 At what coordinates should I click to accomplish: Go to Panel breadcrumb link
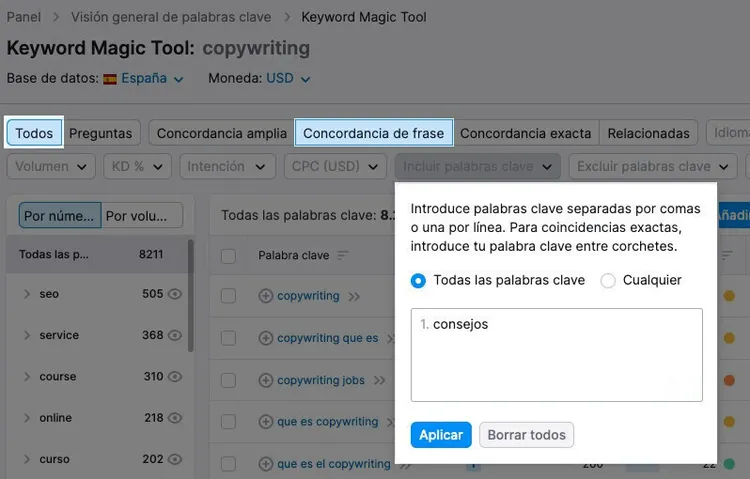(x=23, y=17)
